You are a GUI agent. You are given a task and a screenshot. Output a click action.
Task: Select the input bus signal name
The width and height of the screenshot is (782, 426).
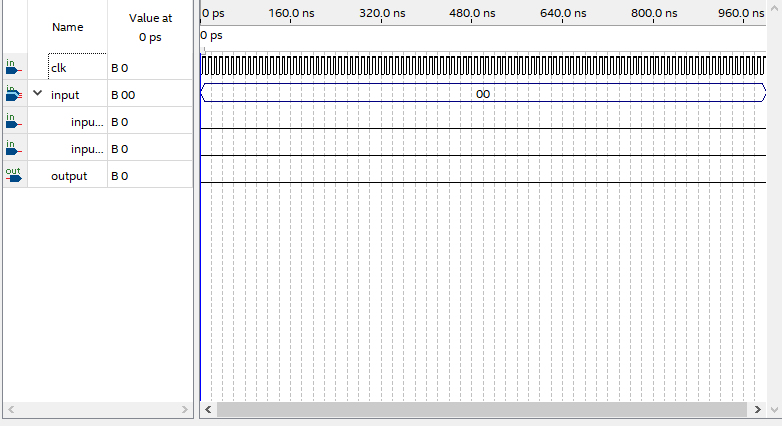[65, 95]
